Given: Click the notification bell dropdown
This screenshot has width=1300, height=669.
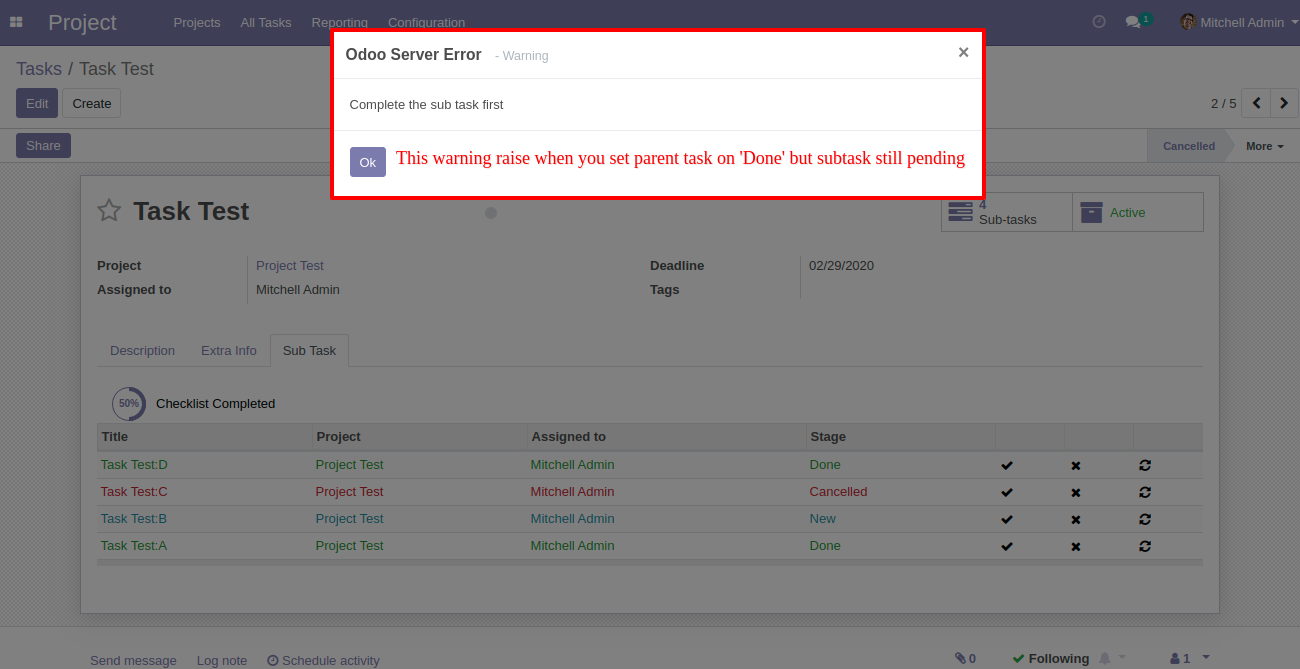Looking at the screenshot, I should 1112,658.
